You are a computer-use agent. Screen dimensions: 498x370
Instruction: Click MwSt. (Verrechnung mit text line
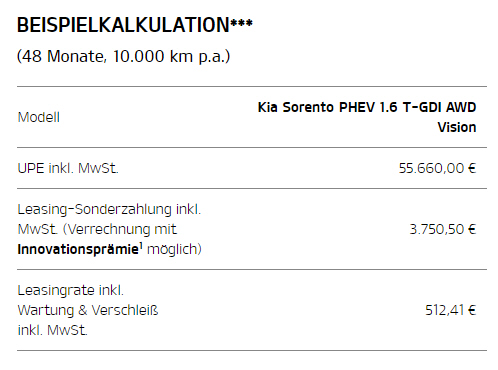click(x=97, y=229)
